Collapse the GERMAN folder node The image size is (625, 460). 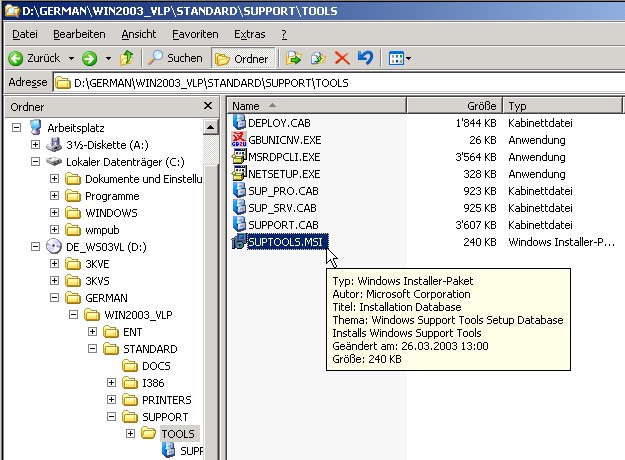coord(55,298)
